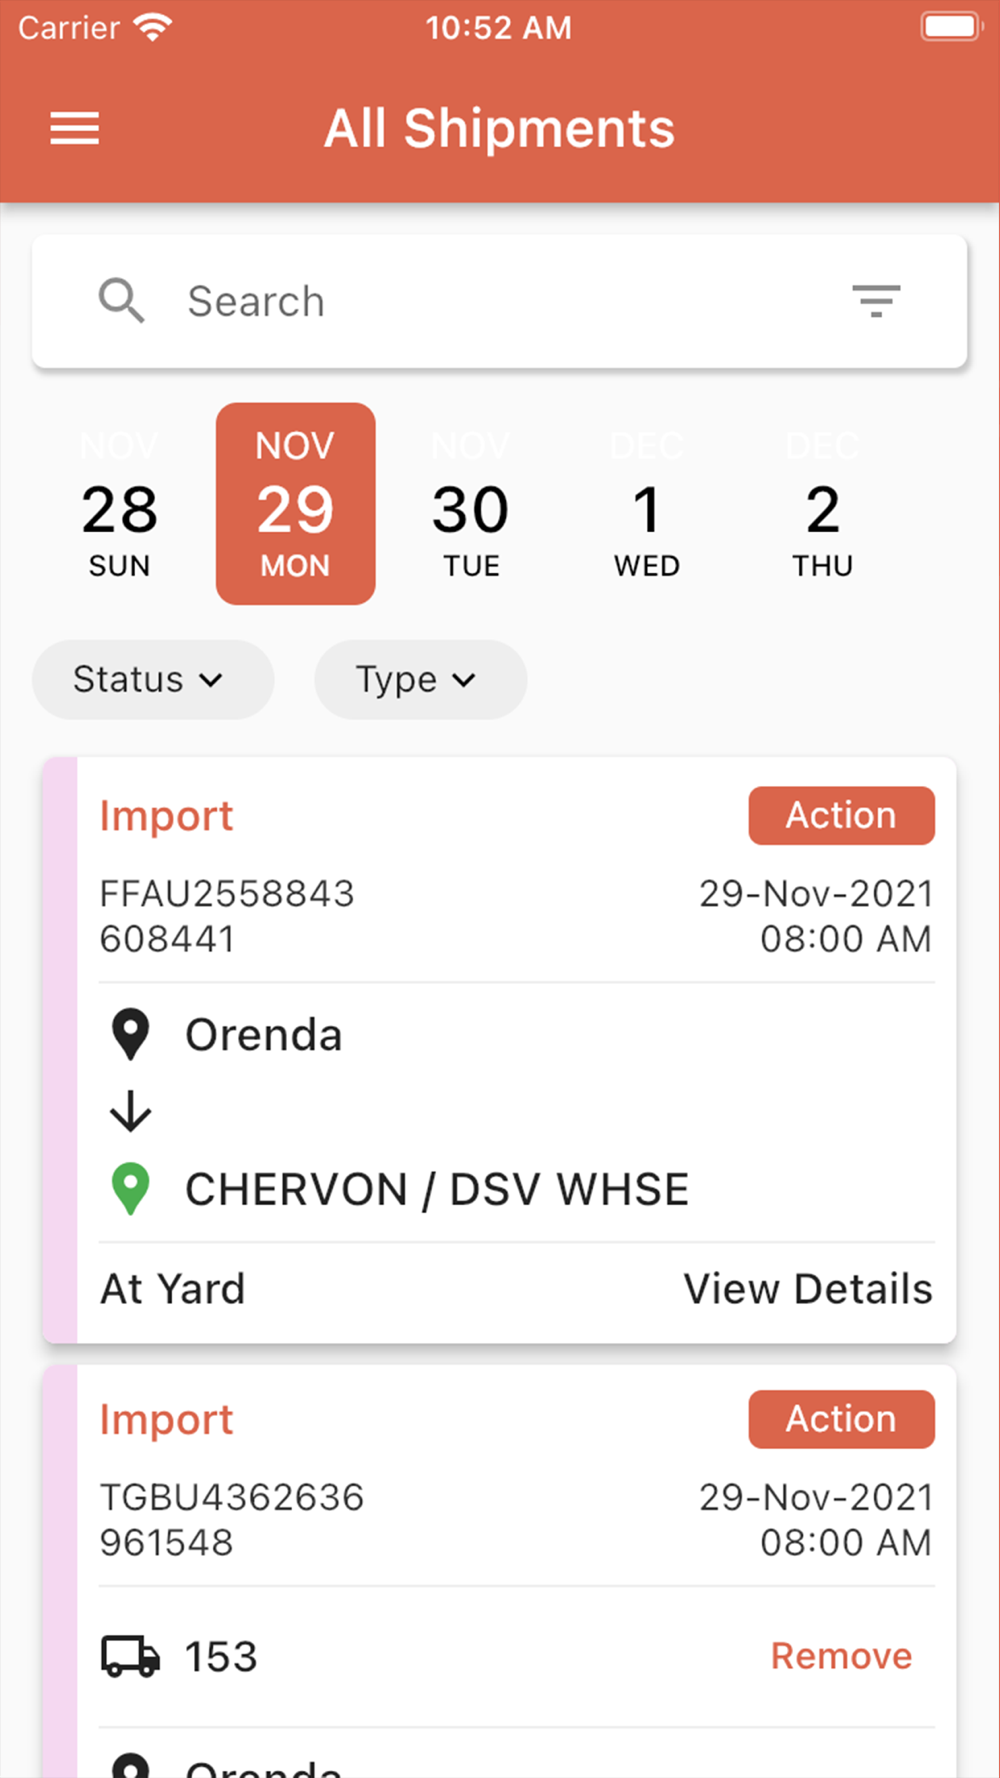Open View Details for first shipment

click(x=808, y=1288)
